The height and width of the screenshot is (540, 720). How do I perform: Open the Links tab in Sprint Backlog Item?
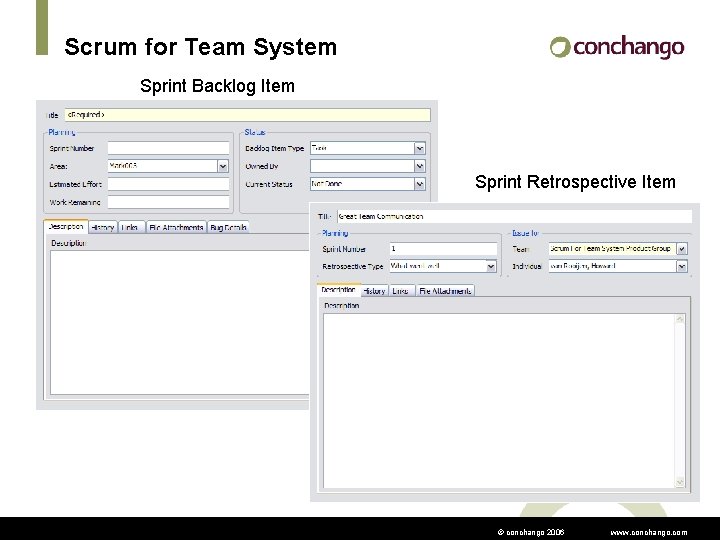pos(131,227)
